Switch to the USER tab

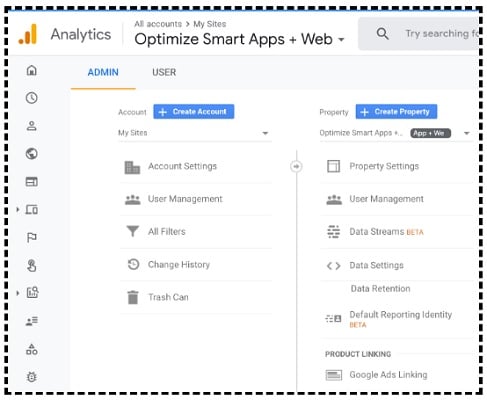pos(164,72)
